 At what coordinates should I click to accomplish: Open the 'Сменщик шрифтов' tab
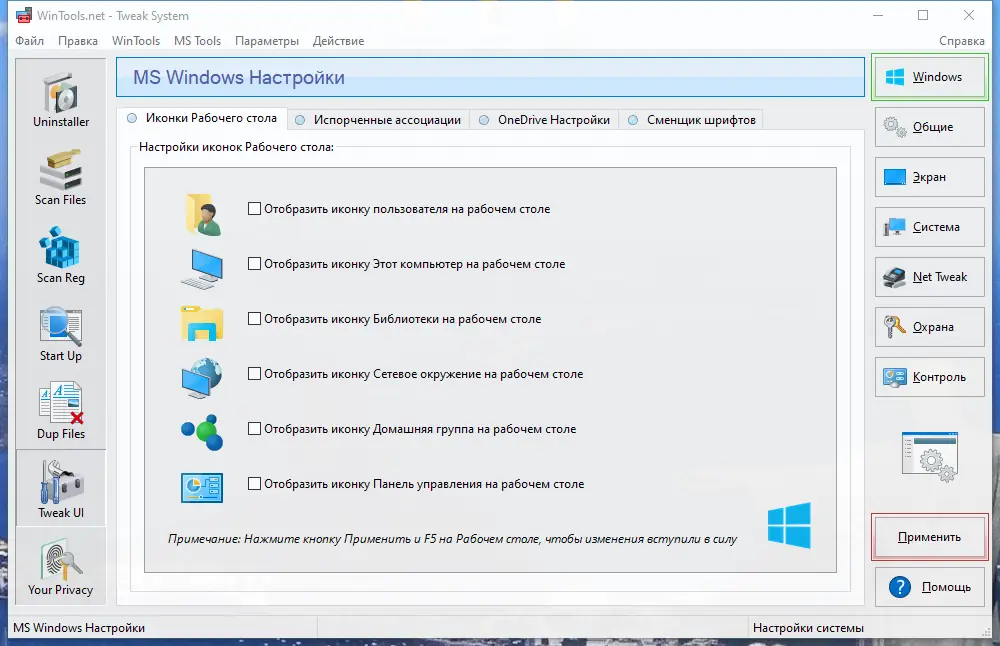691,120
